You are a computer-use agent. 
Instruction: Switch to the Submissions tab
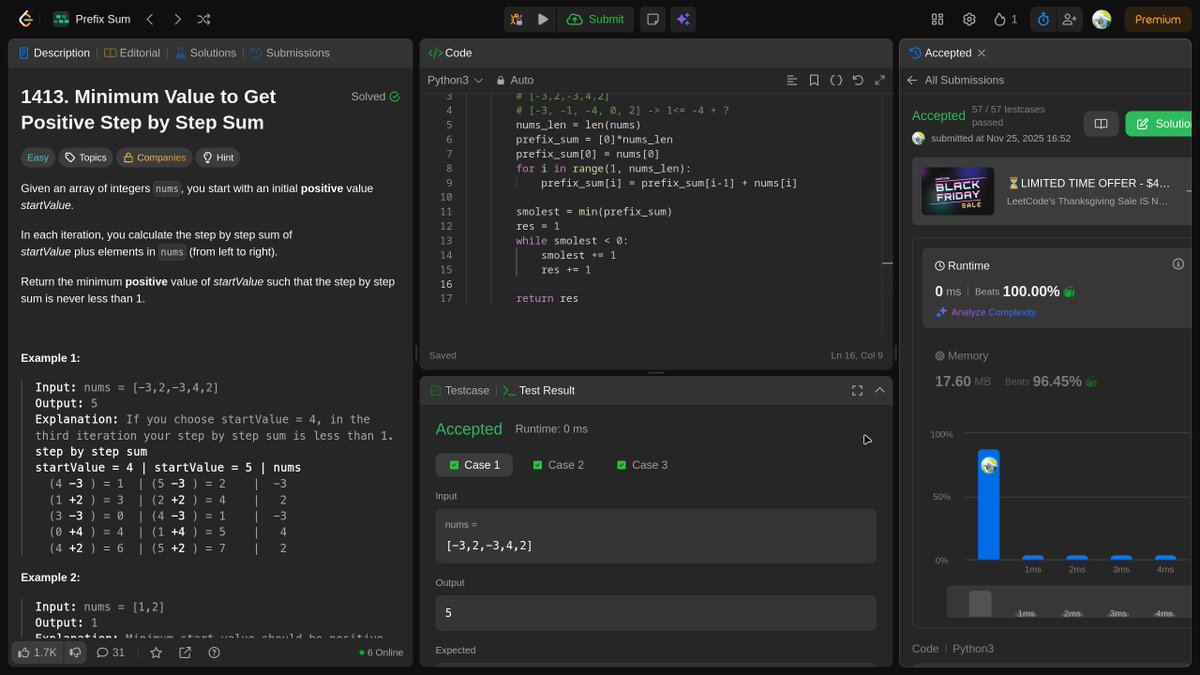(x=289, y=53)
